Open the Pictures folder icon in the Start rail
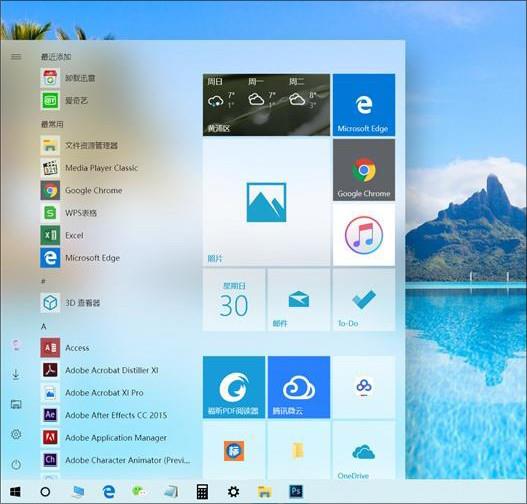This screenshot has height=504, width=527. (16, 404)
